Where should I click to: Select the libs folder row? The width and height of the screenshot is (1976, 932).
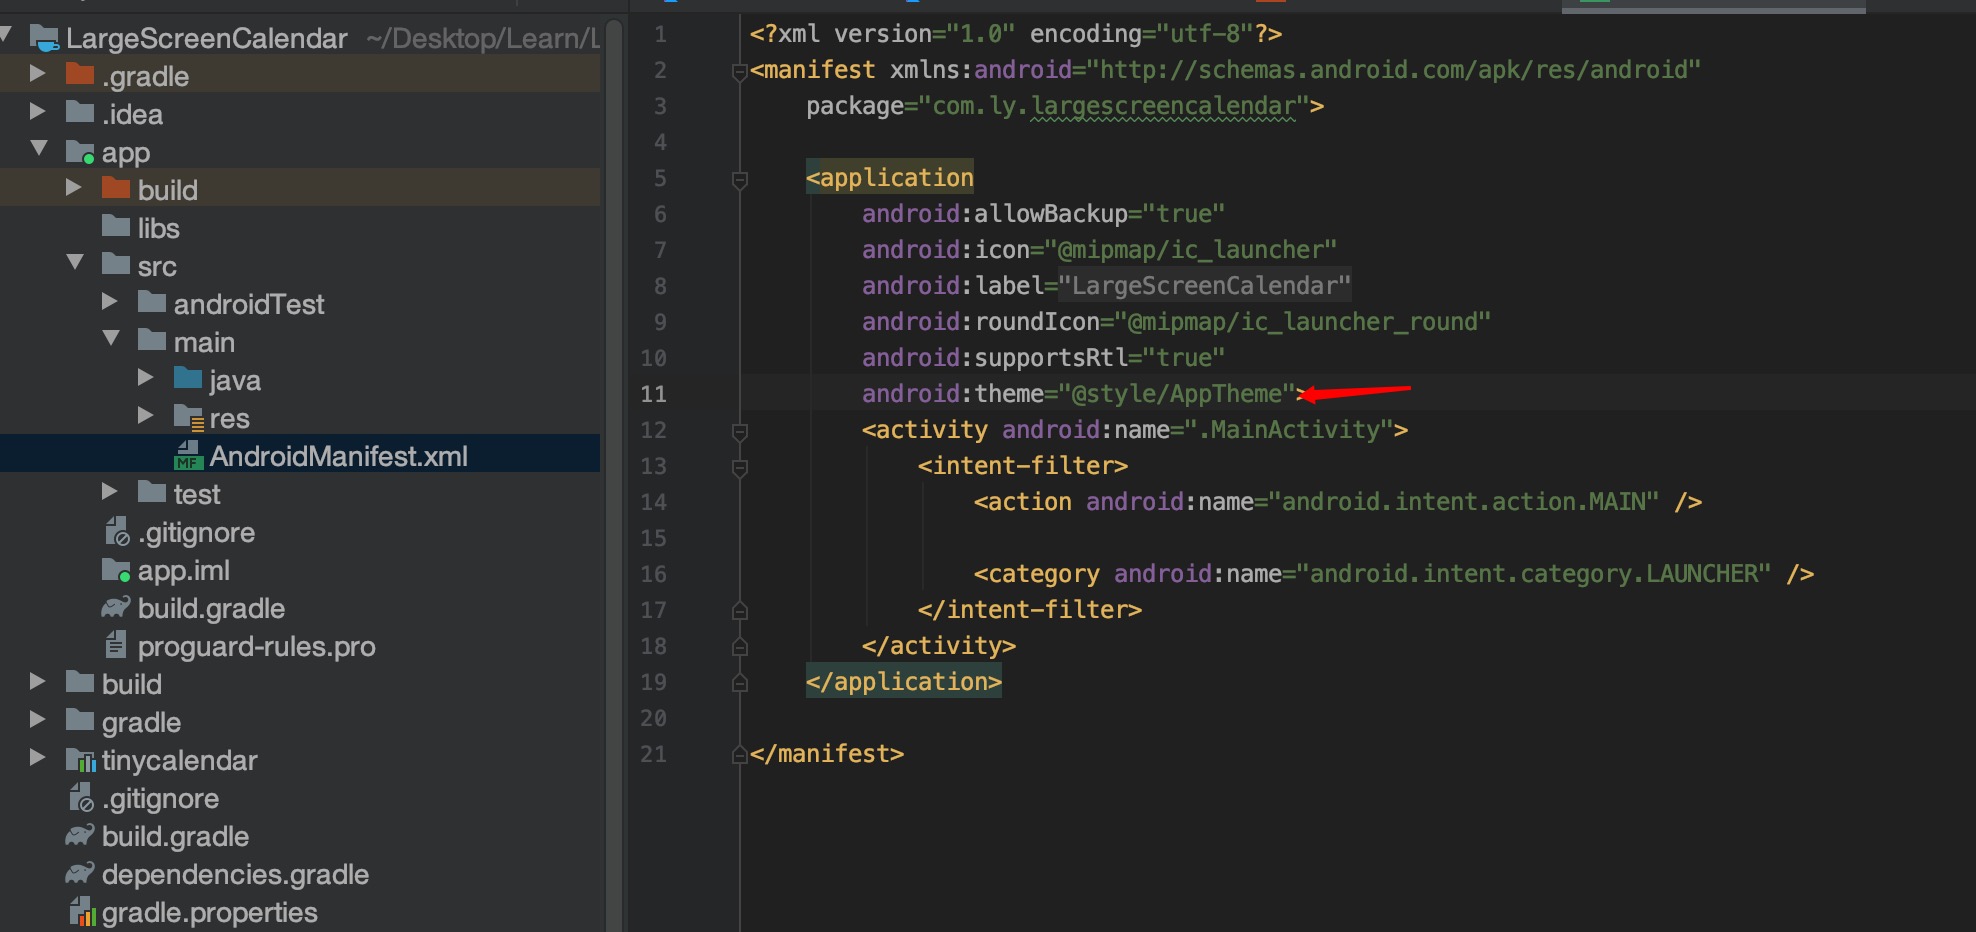[300, 227]
